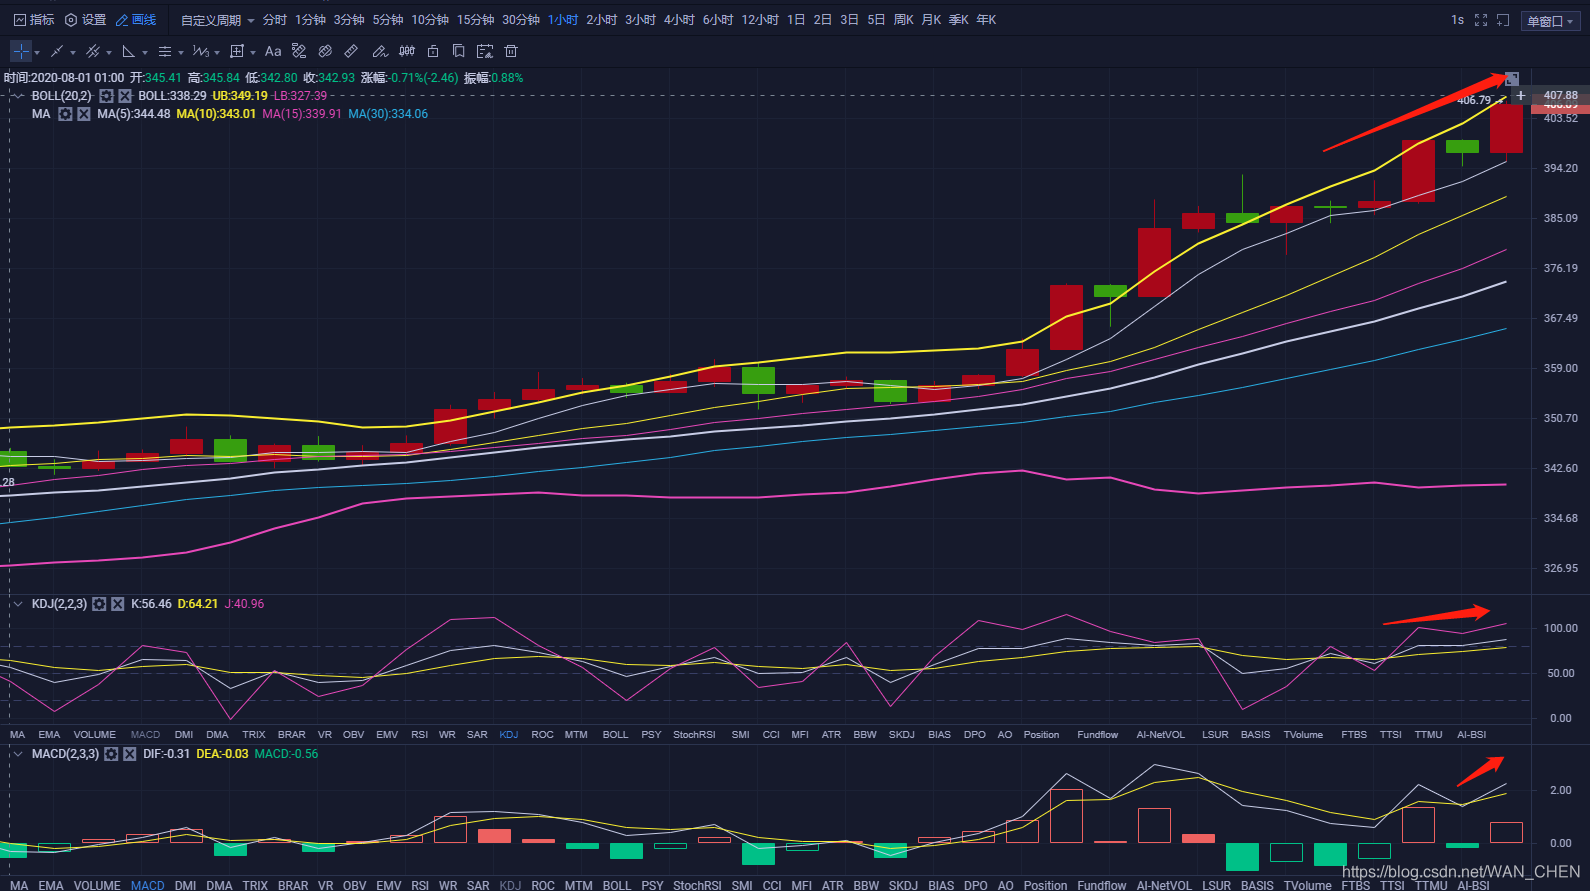The height and width of the screenshot is (891, 1590).
Task: Select BOLL in the KDJ panel indicator row
Action: 616,735
